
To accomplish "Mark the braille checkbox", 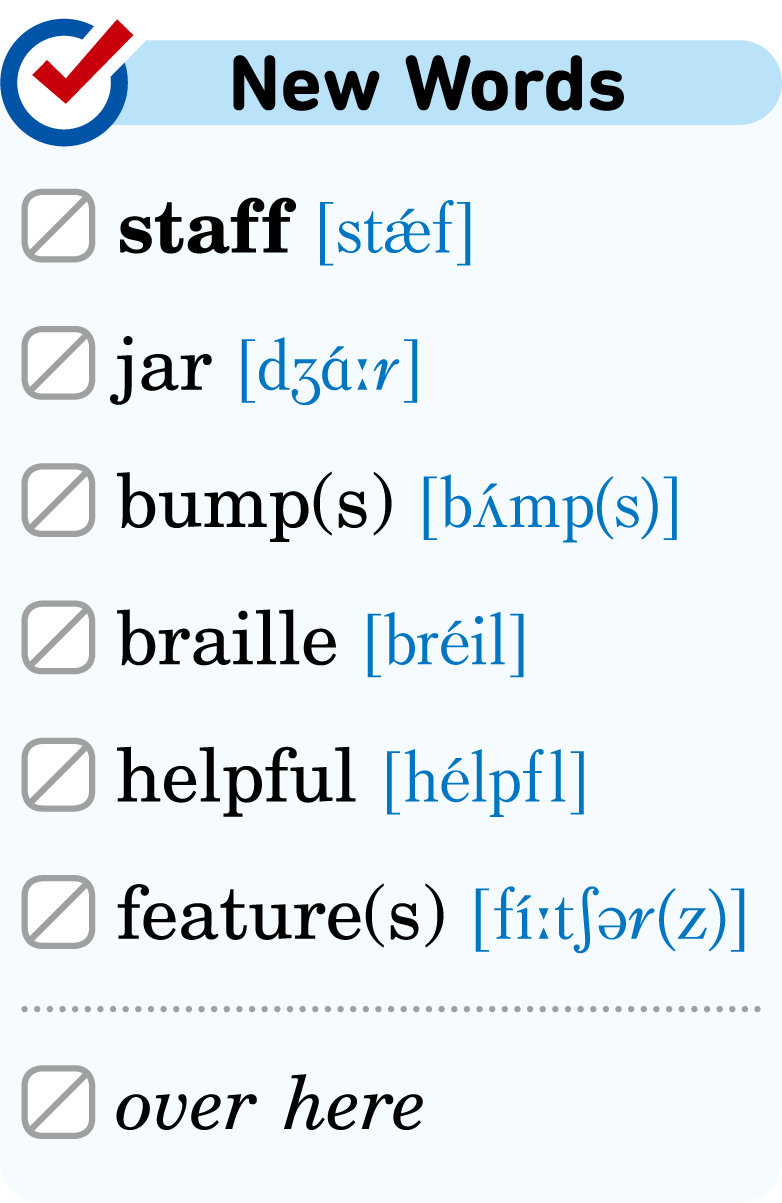I will (59, 637).
